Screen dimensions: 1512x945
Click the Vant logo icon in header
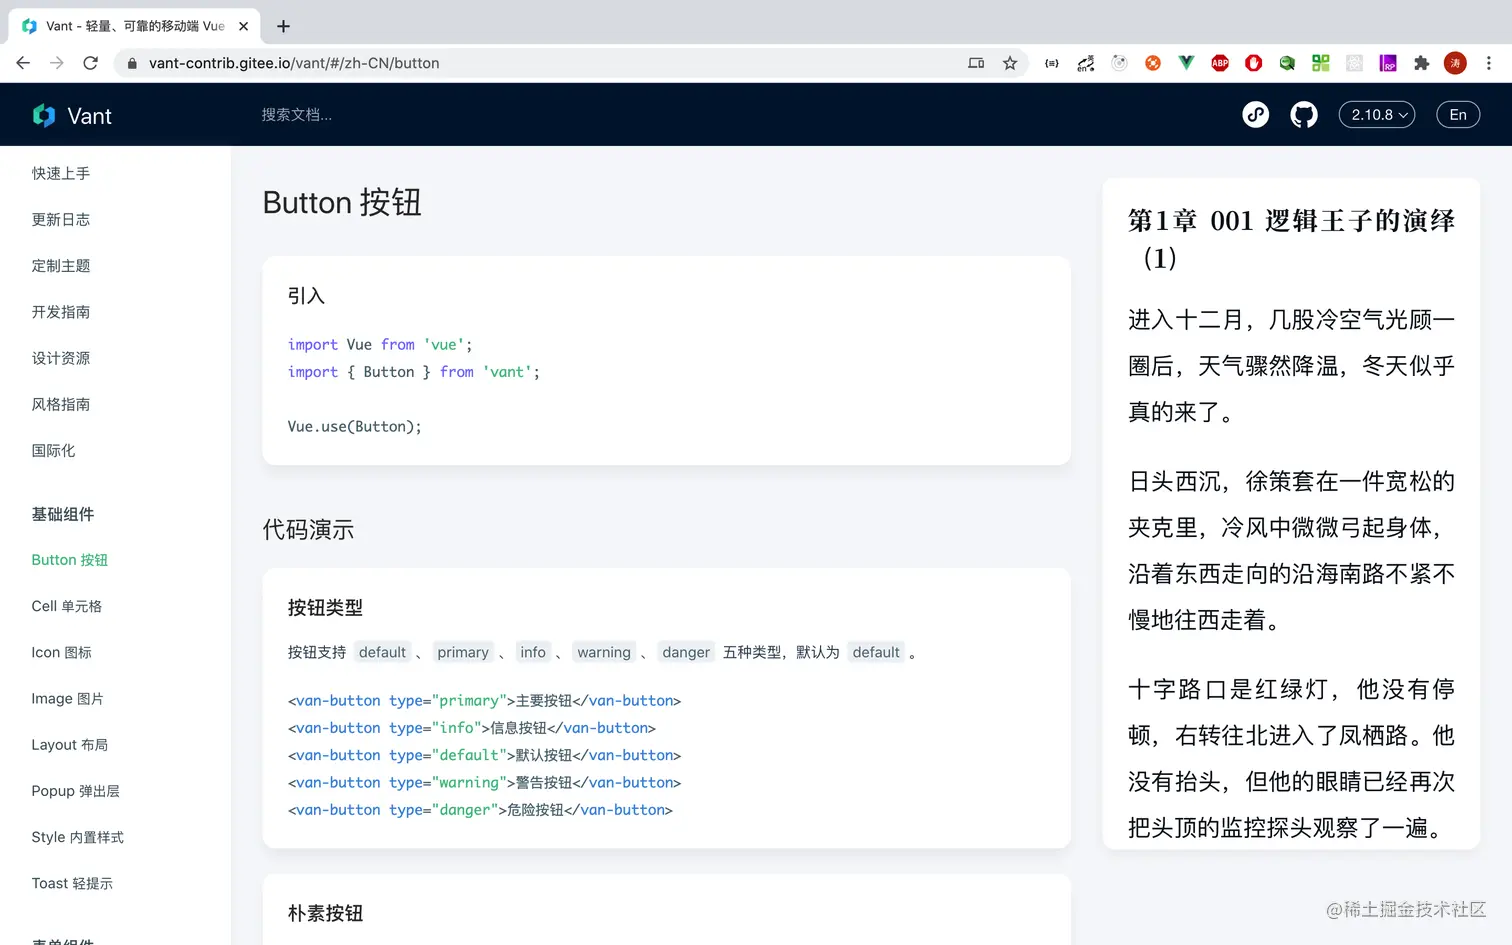[44, 115]
